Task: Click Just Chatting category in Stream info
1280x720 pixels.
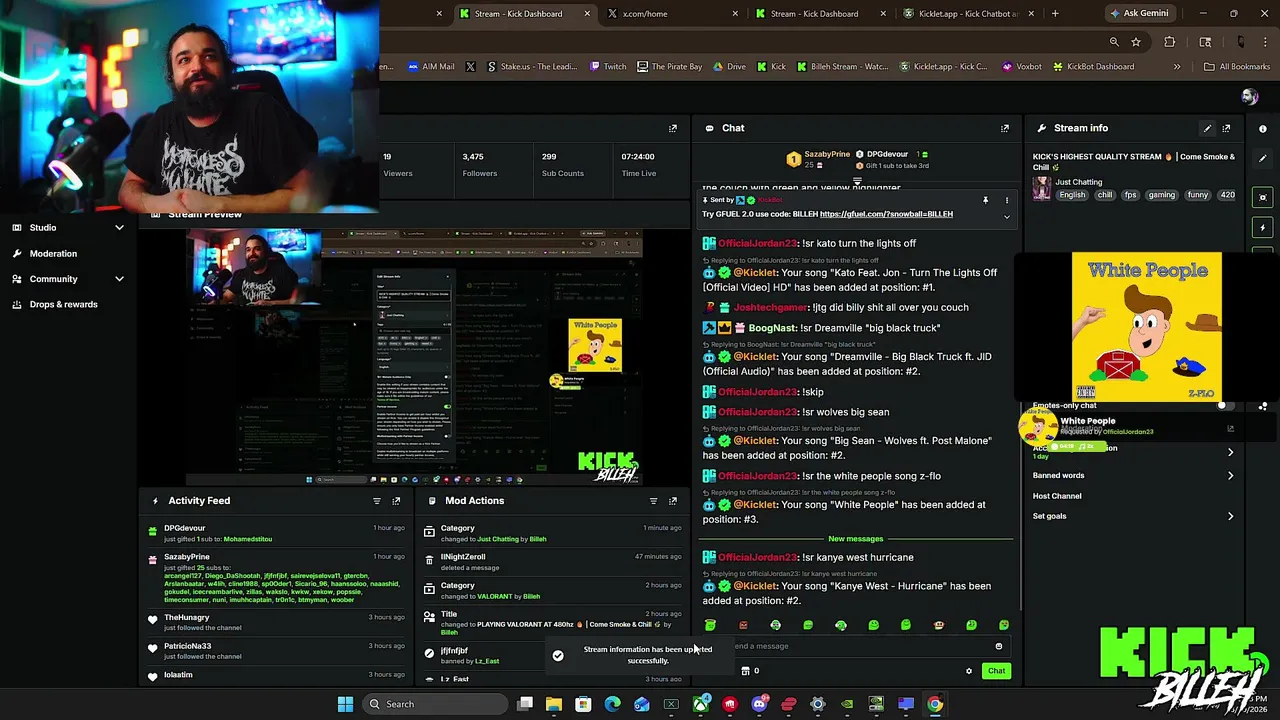Action: 1078,182
